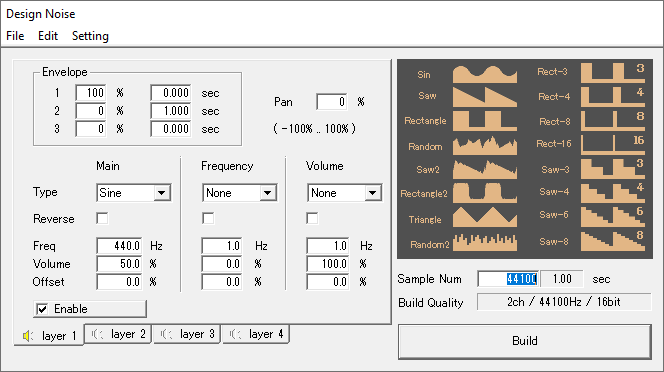Viewport: 664px width, 372px height.
Task: Pick the Random waveform preset icon
Action: pyautogui.click(x=485, y=146)
